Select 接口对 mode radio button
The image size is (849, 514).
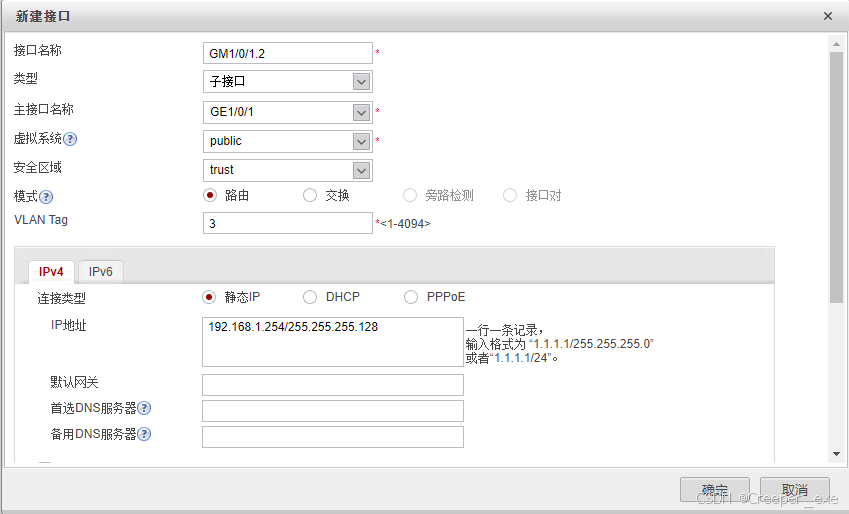pos(510,195)
